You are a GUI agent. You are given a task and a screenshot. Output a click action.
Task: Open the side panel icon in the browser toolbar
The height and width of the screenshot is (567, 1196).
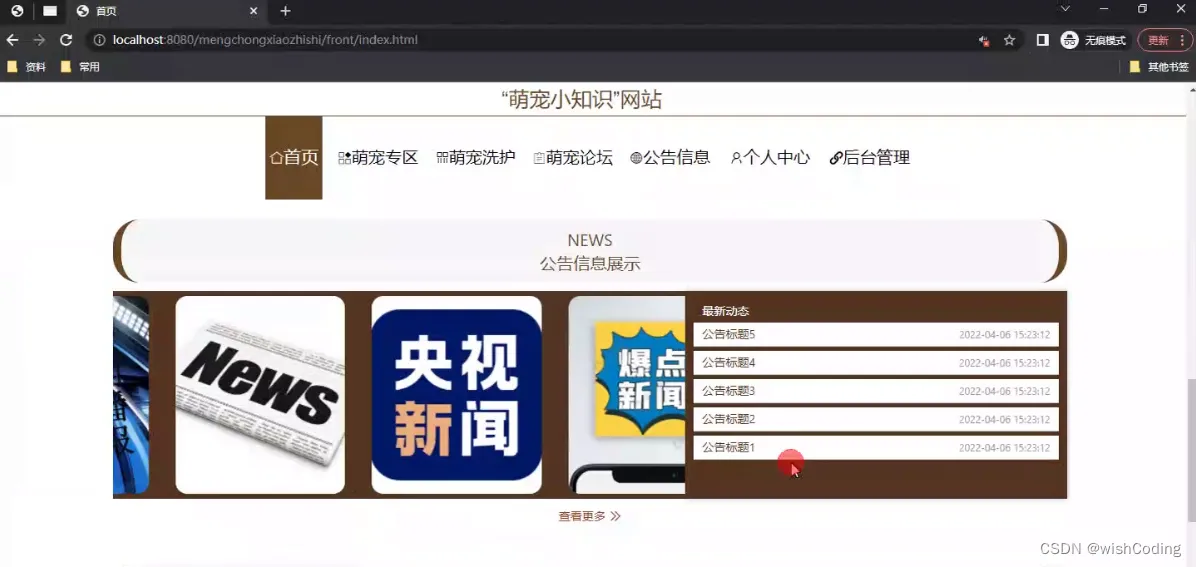(x=1043, y=40)
